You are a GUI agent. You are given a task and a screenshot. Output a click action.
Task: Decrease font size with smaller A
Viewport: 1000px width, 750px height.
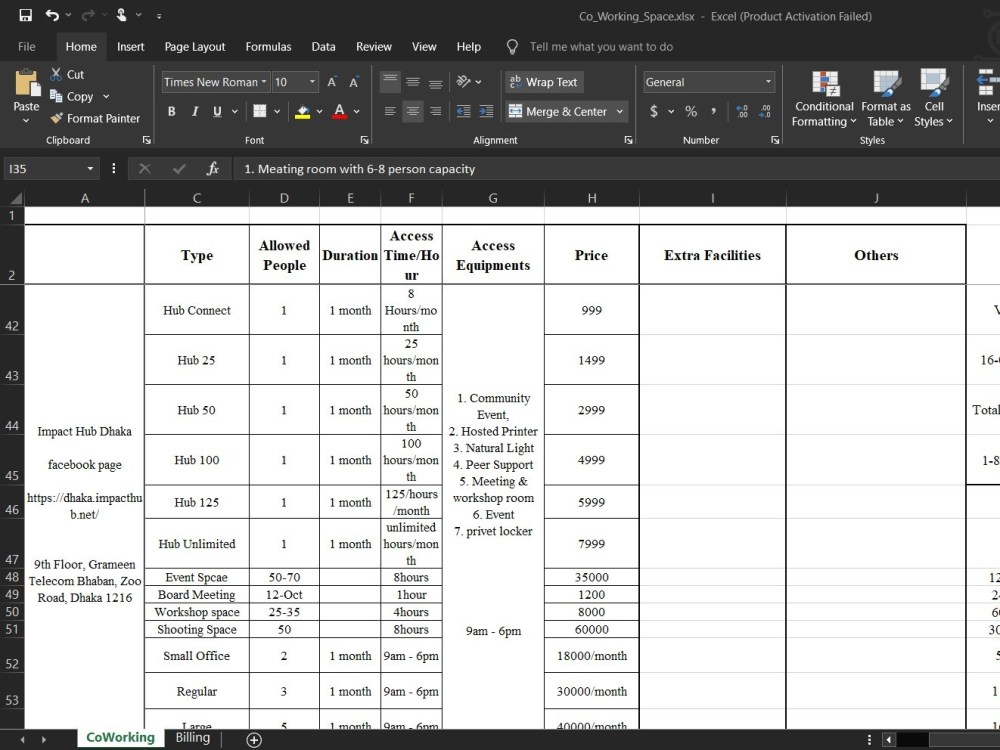[x=354, y=82]
